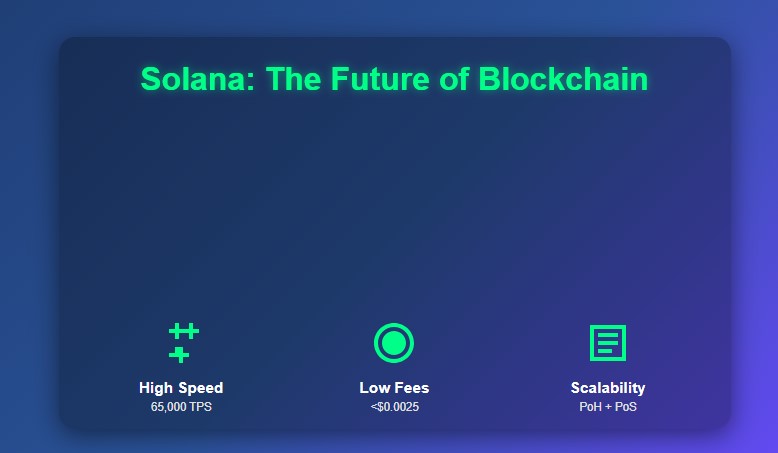Click the "PoH" abbreviation under Scalability
This screenshot has height=453, width=778.
(590, 408)
